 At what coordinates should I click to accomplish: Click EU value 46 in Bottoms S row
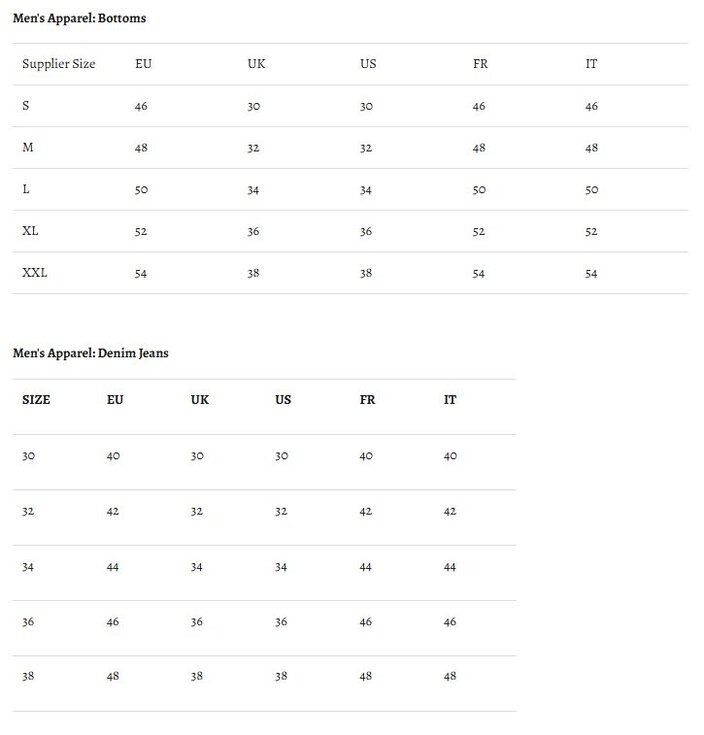click(x=141, y=106)
